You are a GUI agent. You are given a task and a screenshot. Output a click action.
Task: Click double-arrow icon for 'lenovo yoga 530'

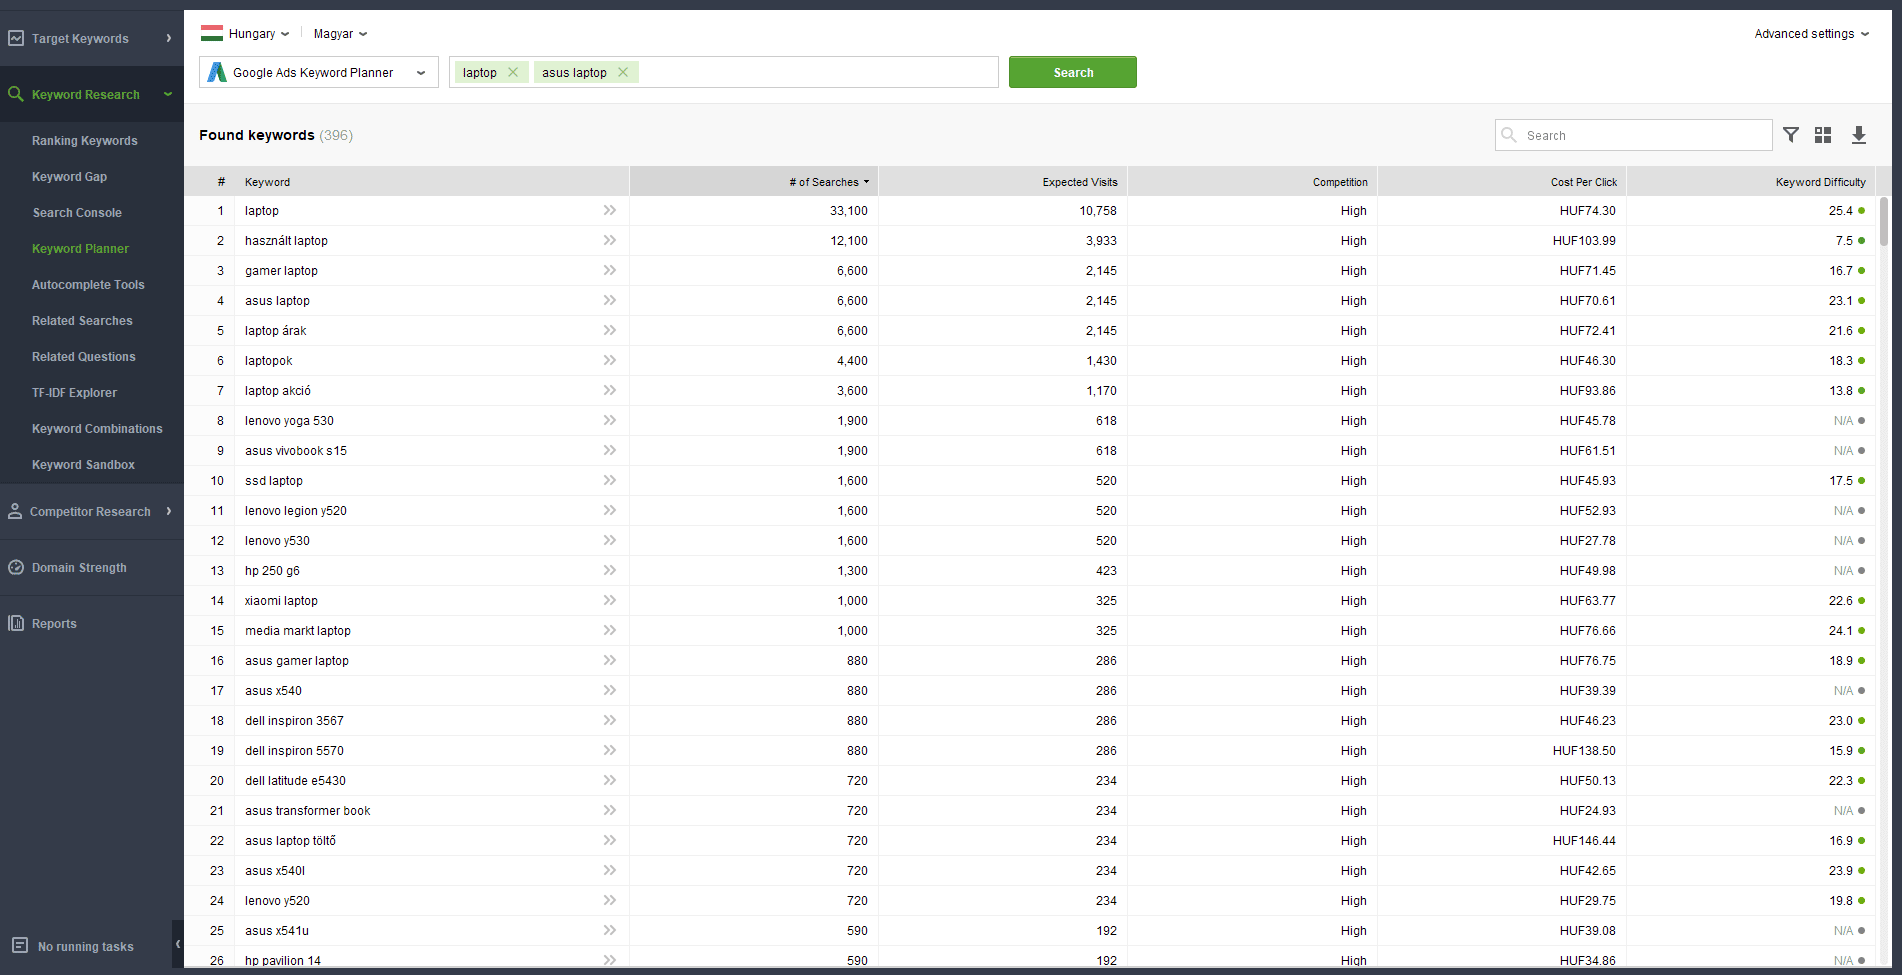point(610,420)
